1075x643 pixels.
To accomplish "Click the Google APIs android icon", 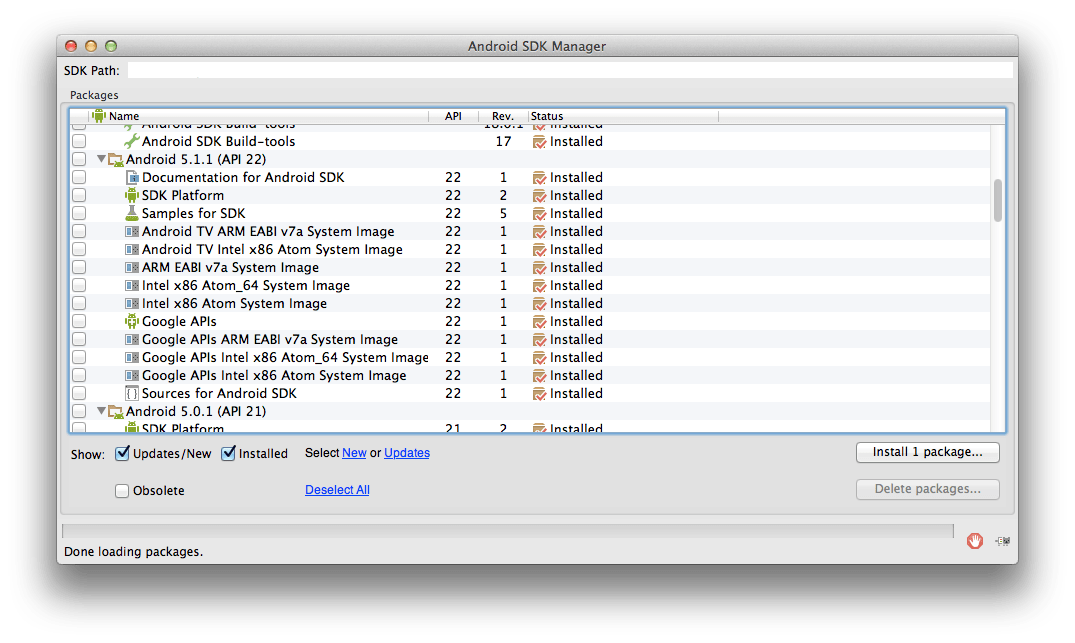I will [x=132, y=322].
